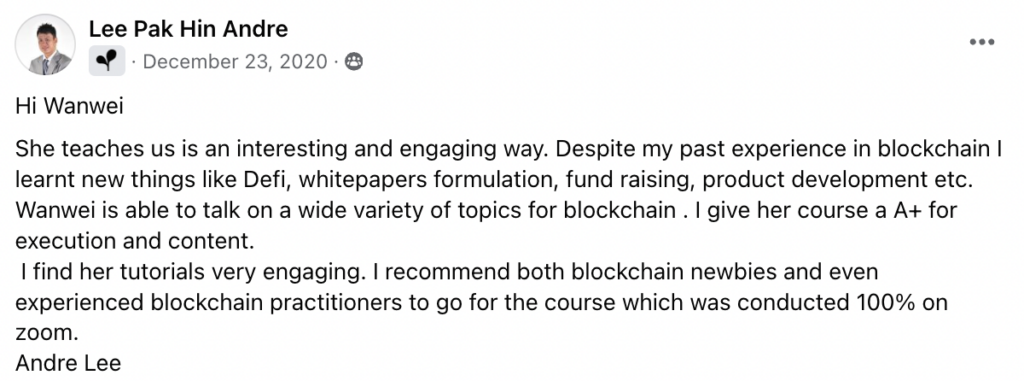The image size is (1024, 381).
Task: Click the word 'zoom.' near the post end
Action: tap(46, 333)
